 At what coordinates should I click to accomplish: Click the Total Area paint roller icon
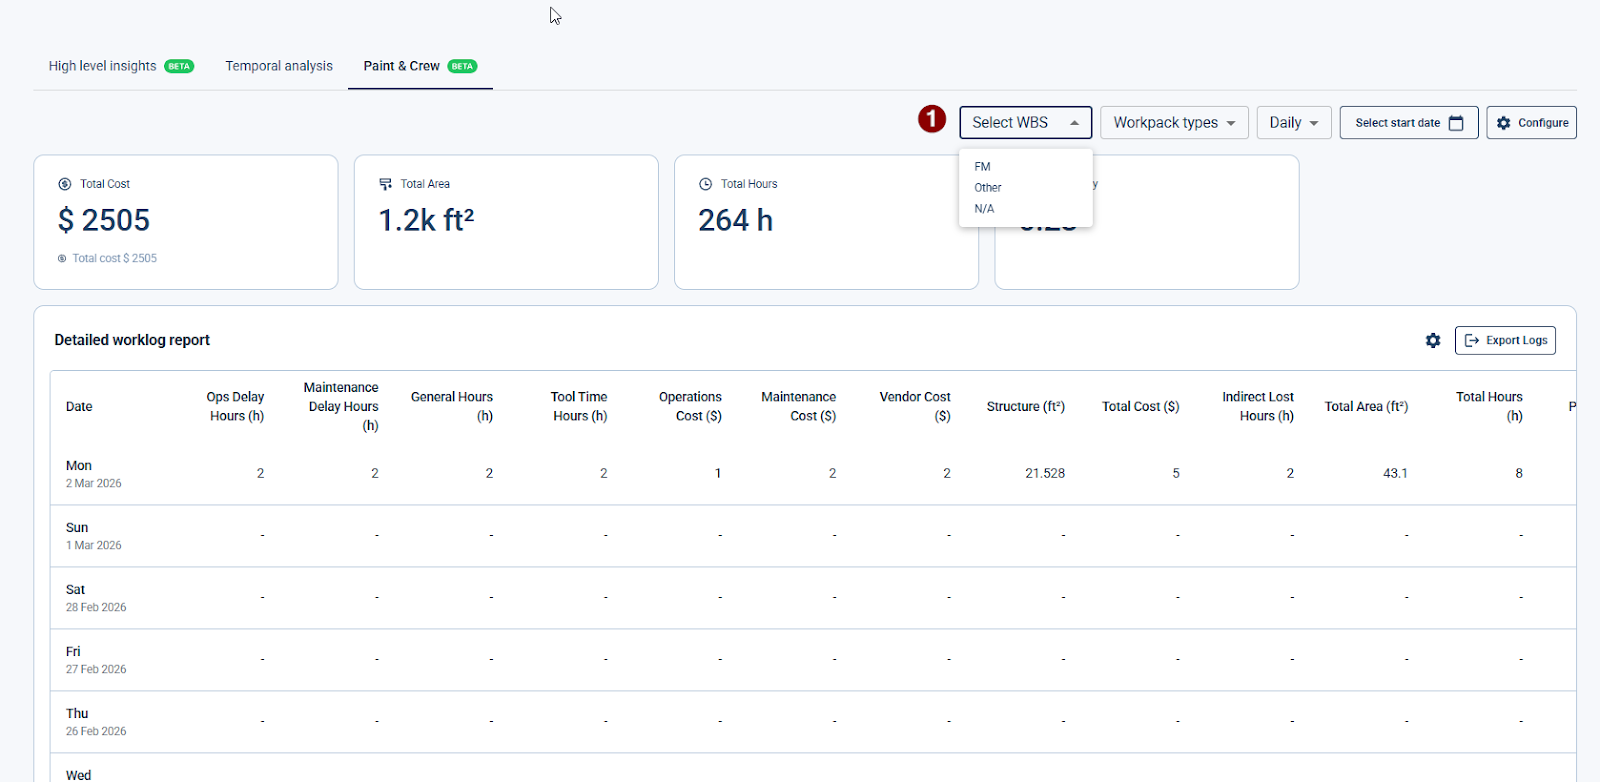click(385, 184)
